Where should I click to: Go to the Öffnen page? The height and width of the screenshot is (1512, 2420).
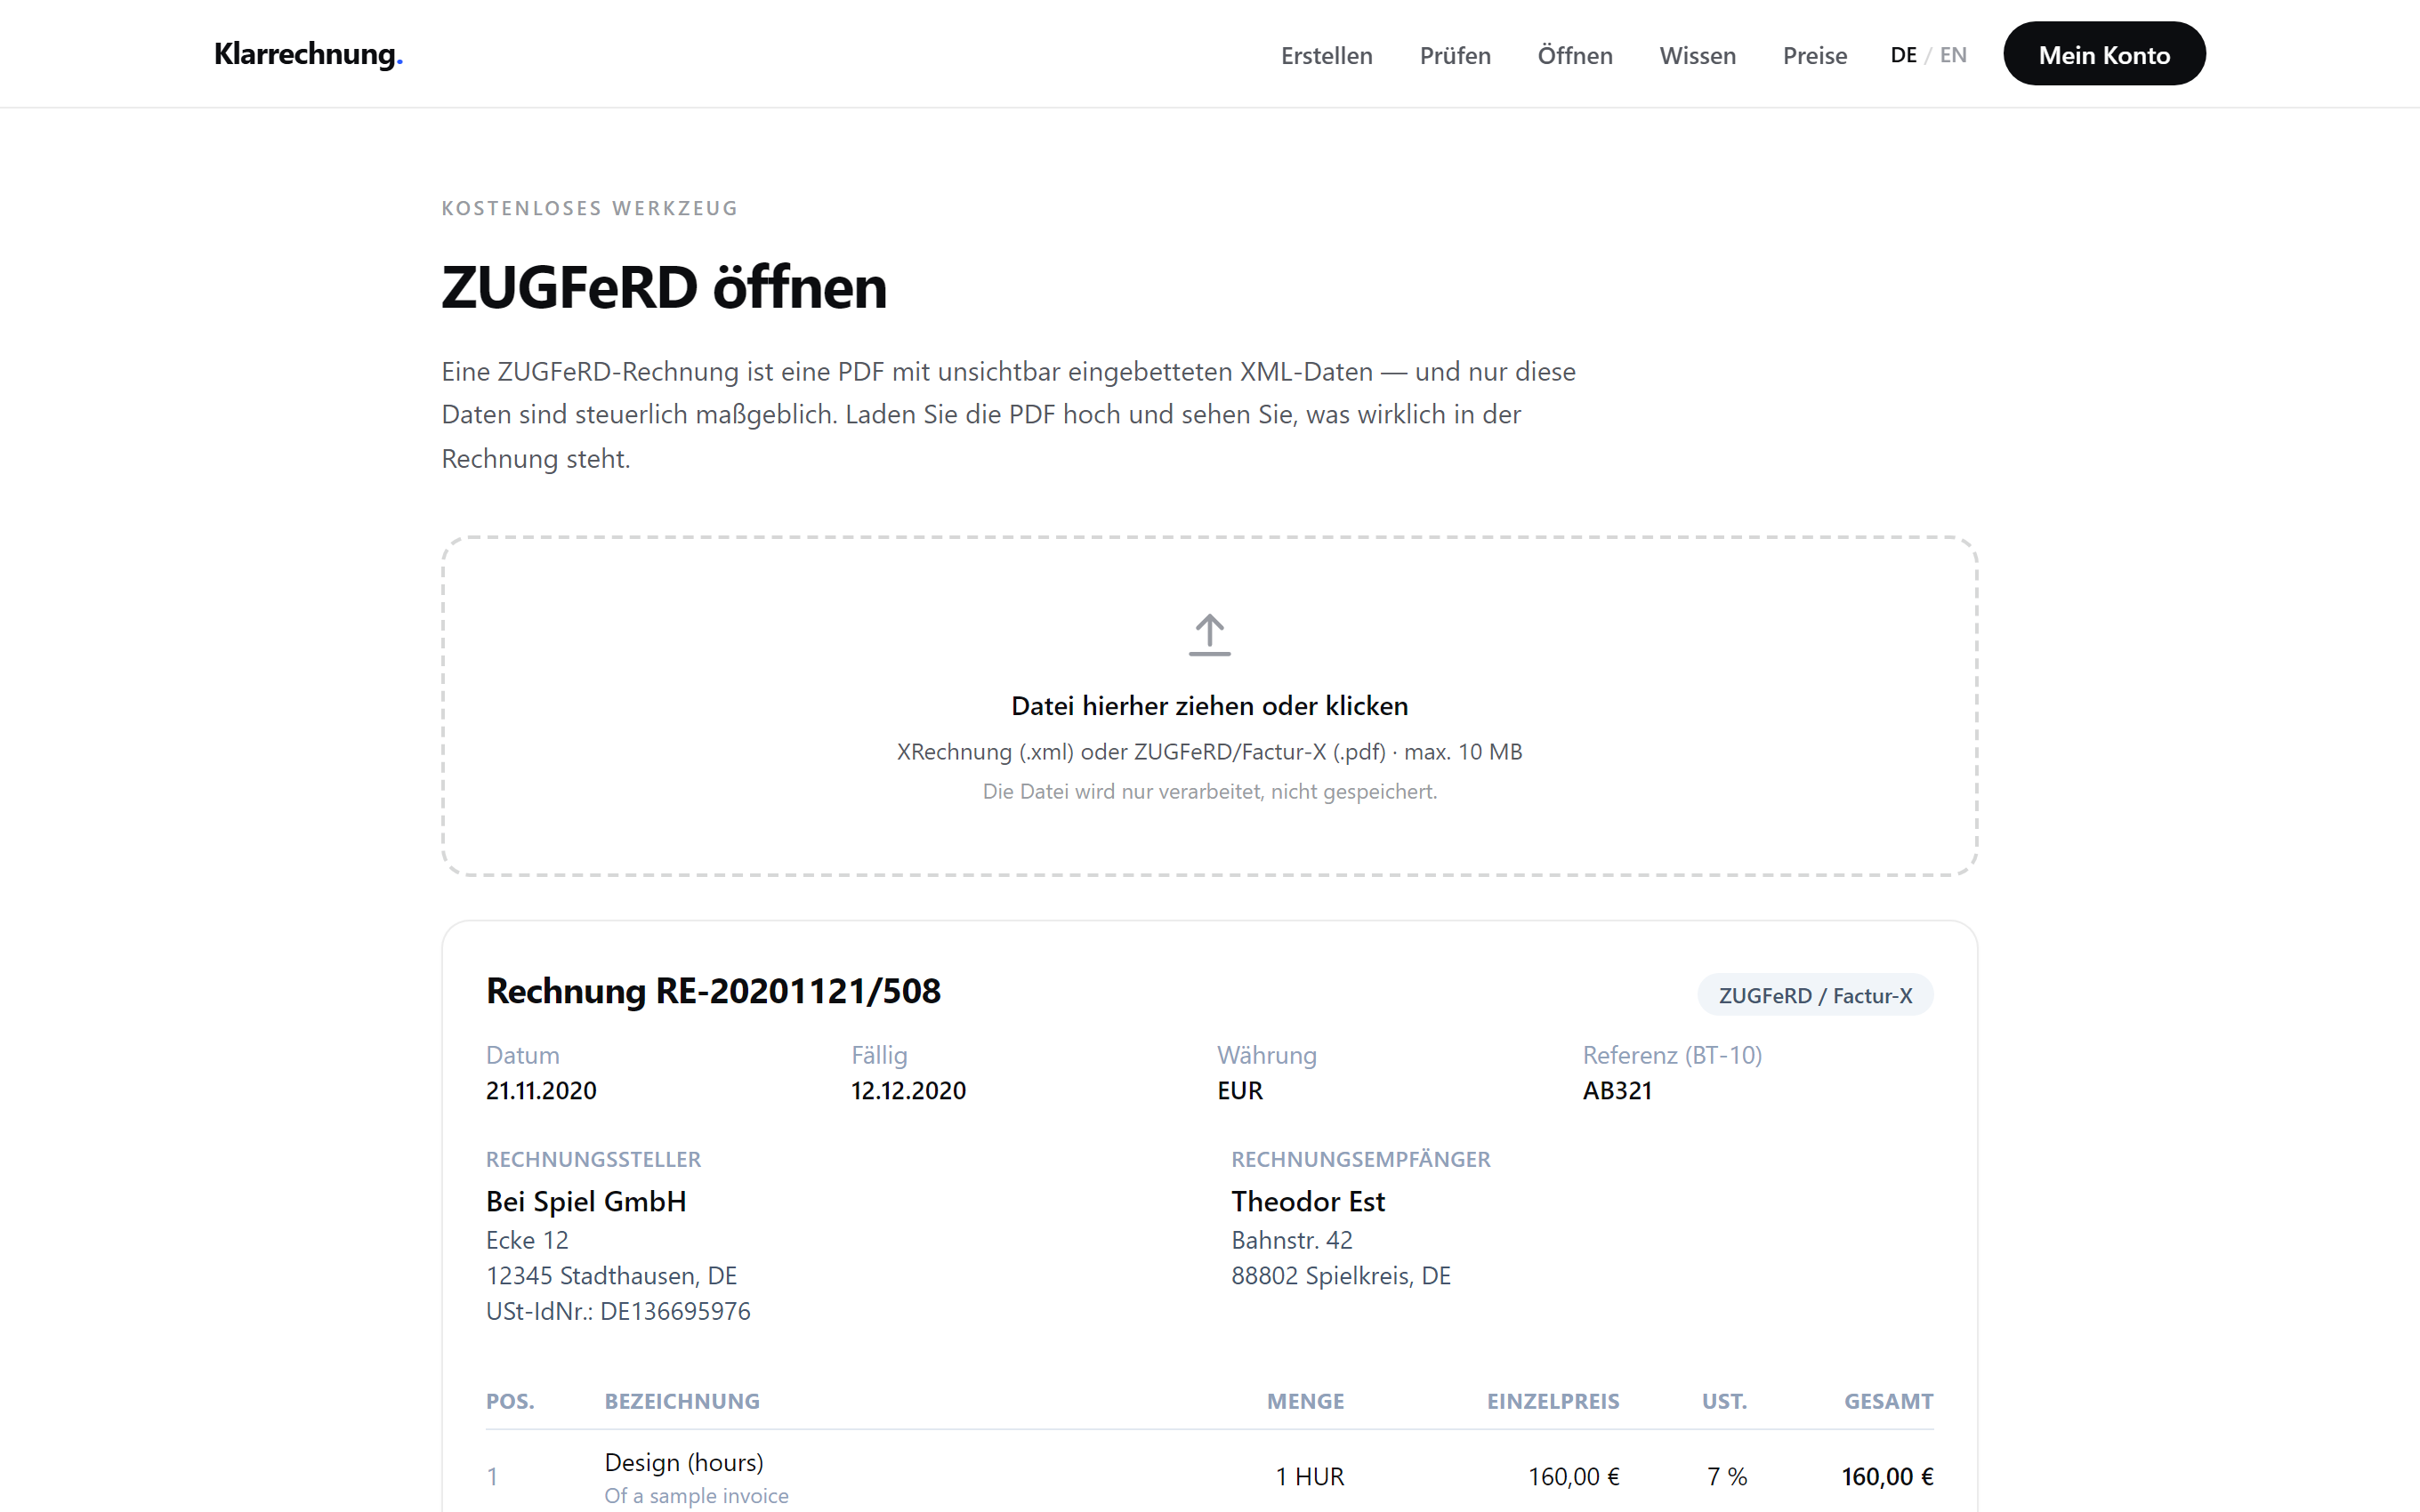click(x=1575, y=55)
